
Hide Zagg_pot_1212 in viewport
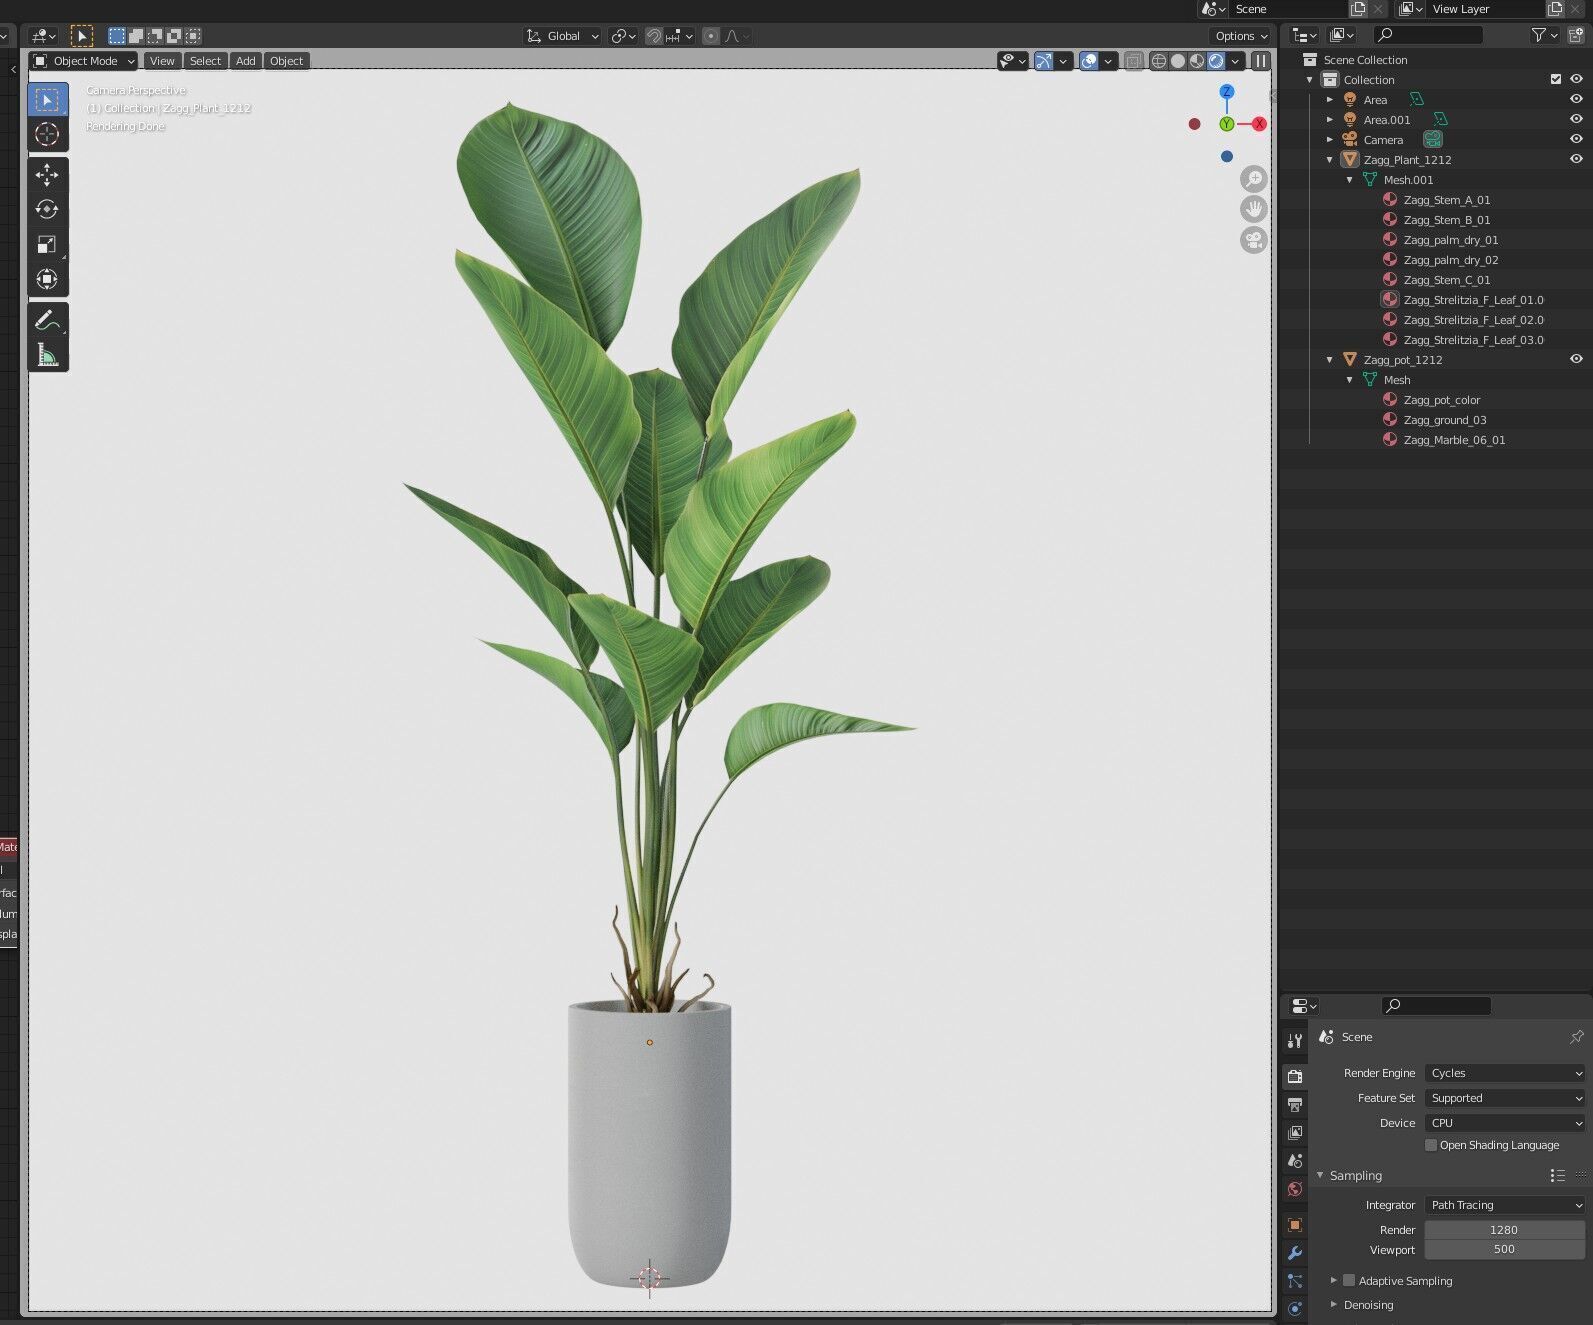coord(1576,359)
